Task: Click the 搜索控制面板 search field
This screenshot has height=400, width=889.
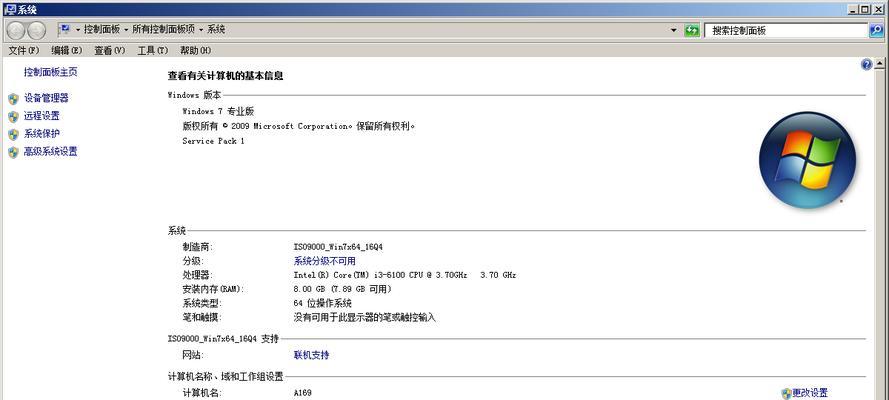Action: [x=785, y=31]
